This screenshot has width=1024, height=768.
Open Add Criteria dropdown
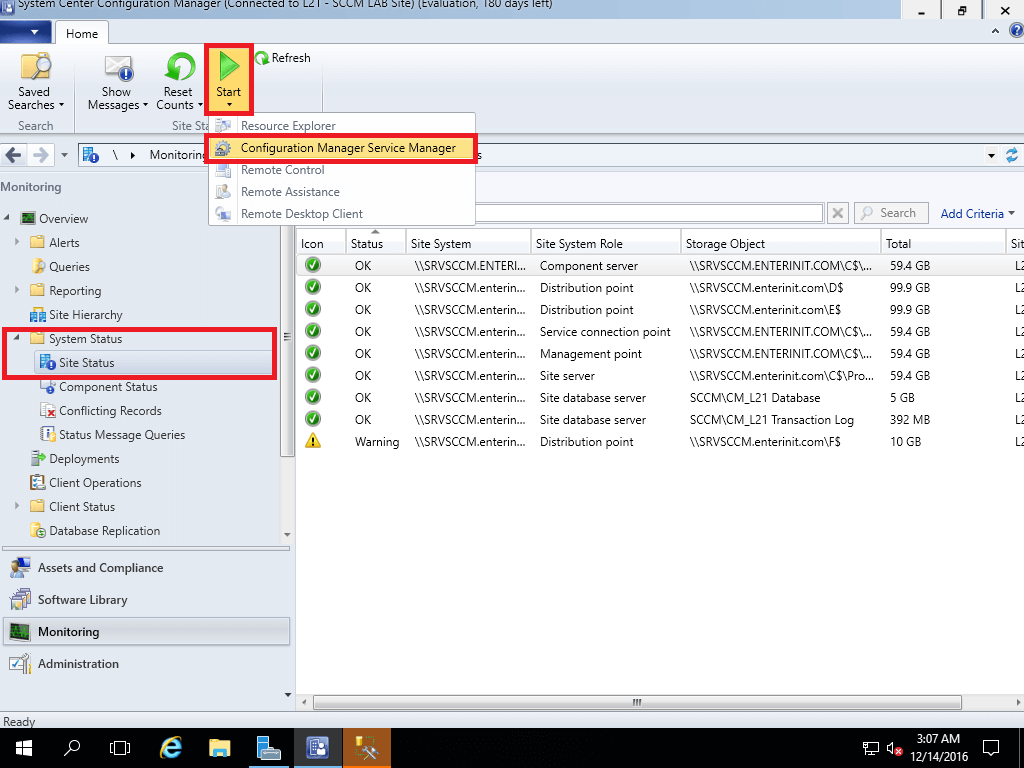pos(978,214)
